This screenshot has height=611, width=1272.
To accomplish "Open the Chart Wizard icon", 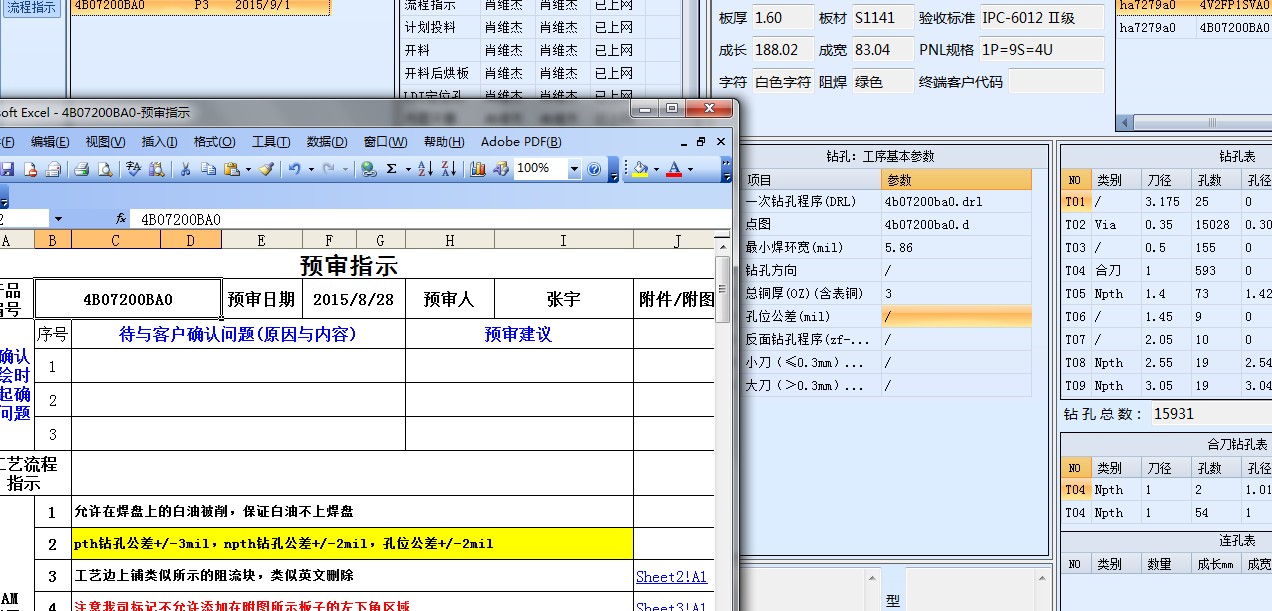I will (478, 169).
